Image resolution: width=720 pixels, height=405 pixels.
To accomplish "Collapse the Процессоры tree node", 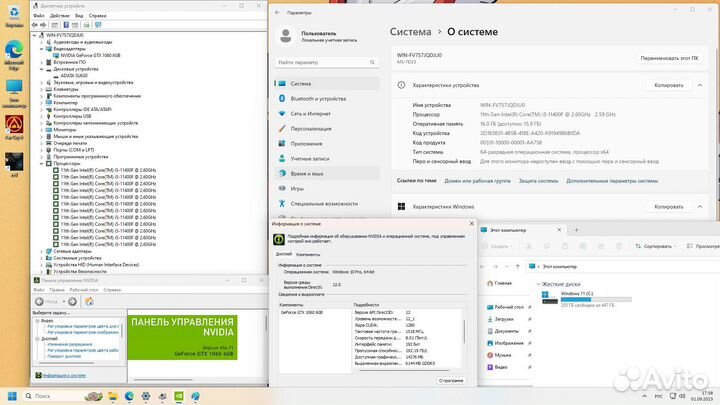I will point(41,163).
